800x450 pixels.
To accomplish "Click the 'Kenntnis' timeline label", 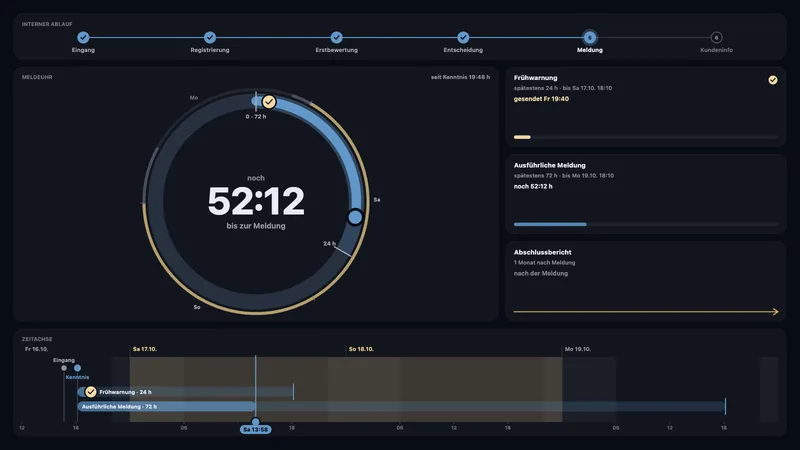I will [77, 377].
